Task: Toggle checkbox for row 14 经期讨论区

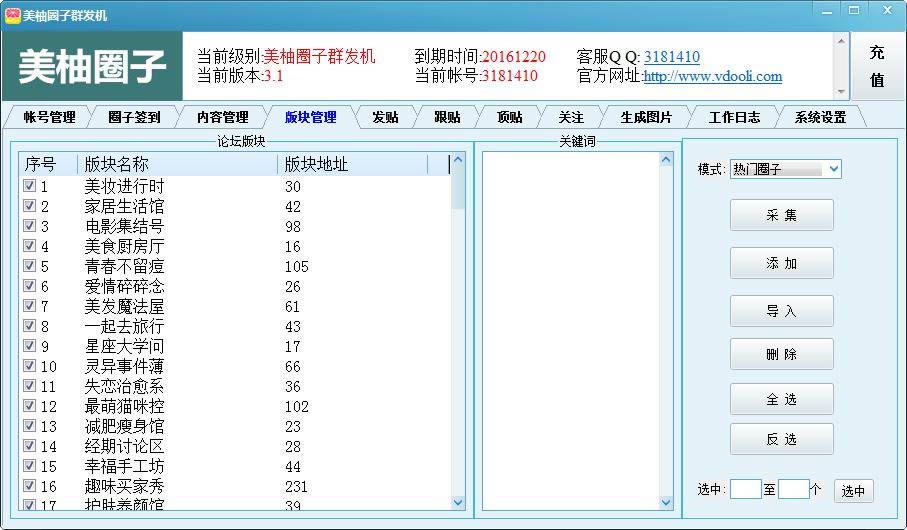Action: coord(30,446)
